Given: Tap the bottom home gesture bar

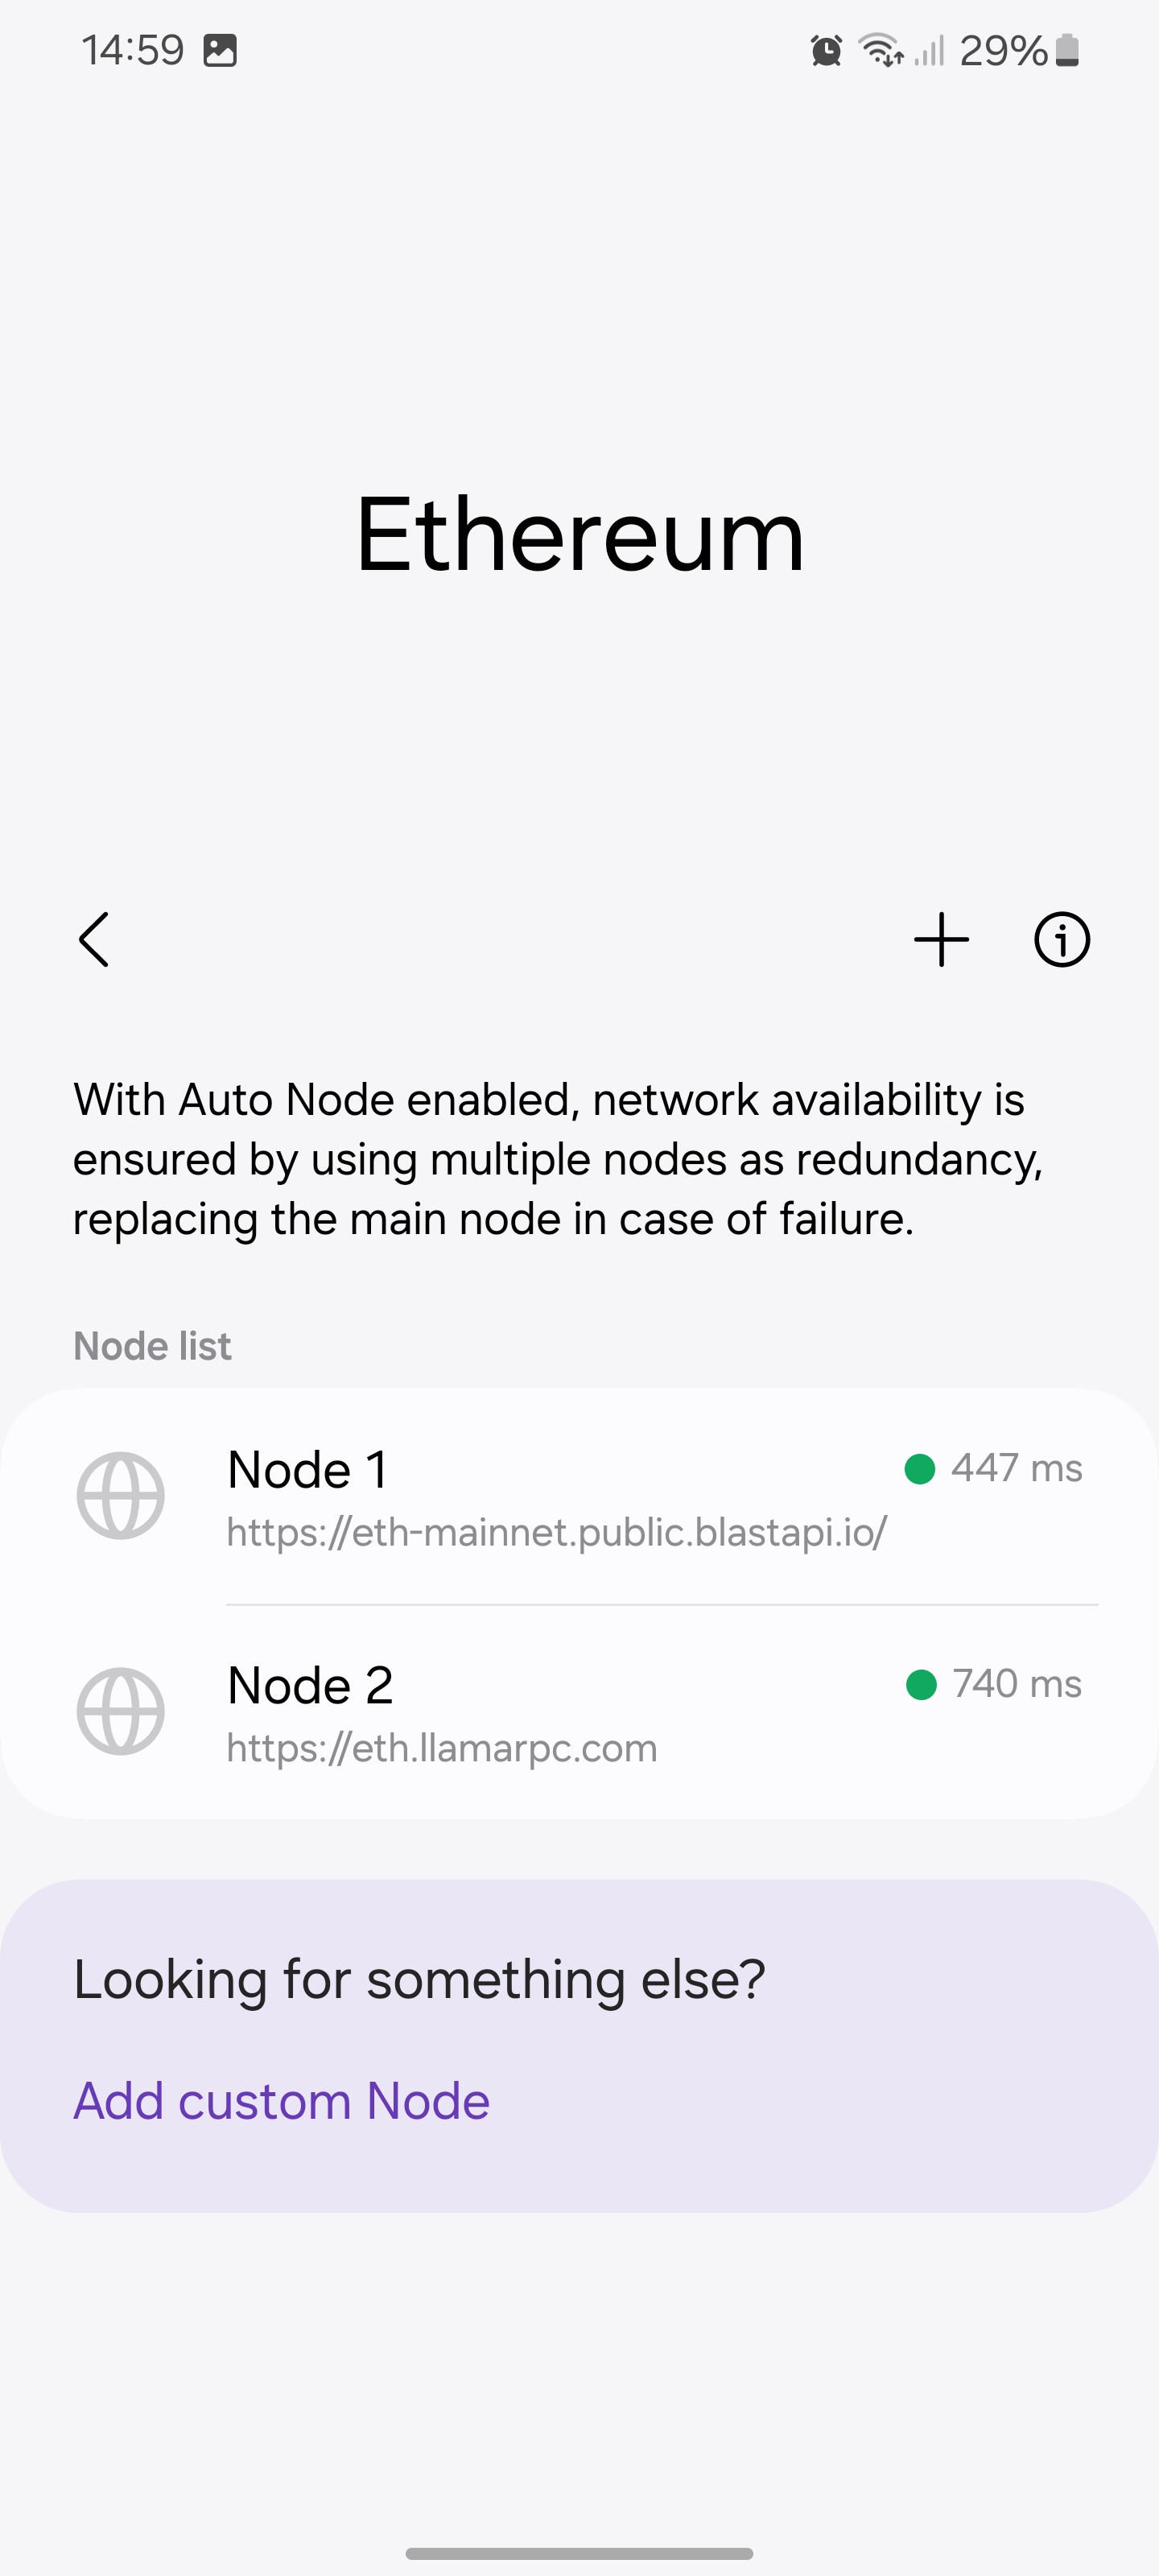Looking at the screenshot, I should click(579, 2553).
